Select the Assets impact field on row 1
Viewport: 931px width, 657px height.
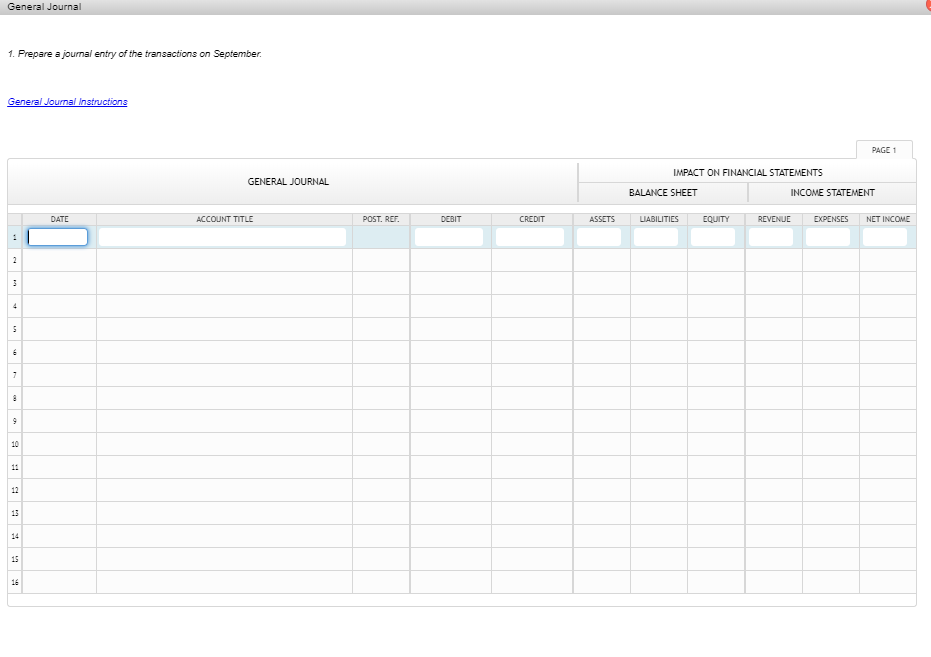(x=599, y=237)
